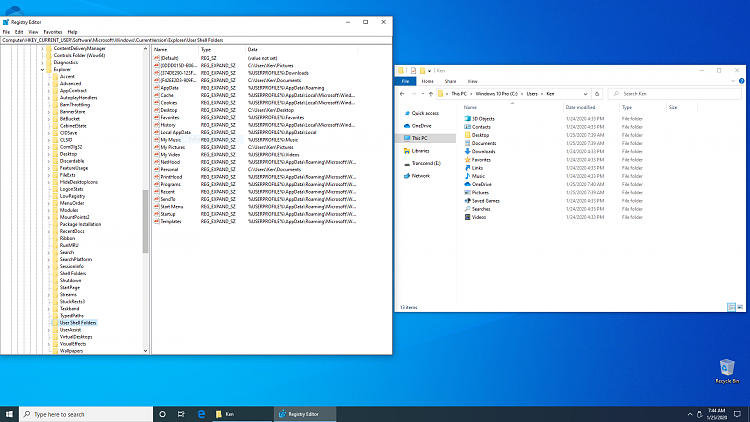Switch to Registry Editor taskbar button

tap(305, 414)
